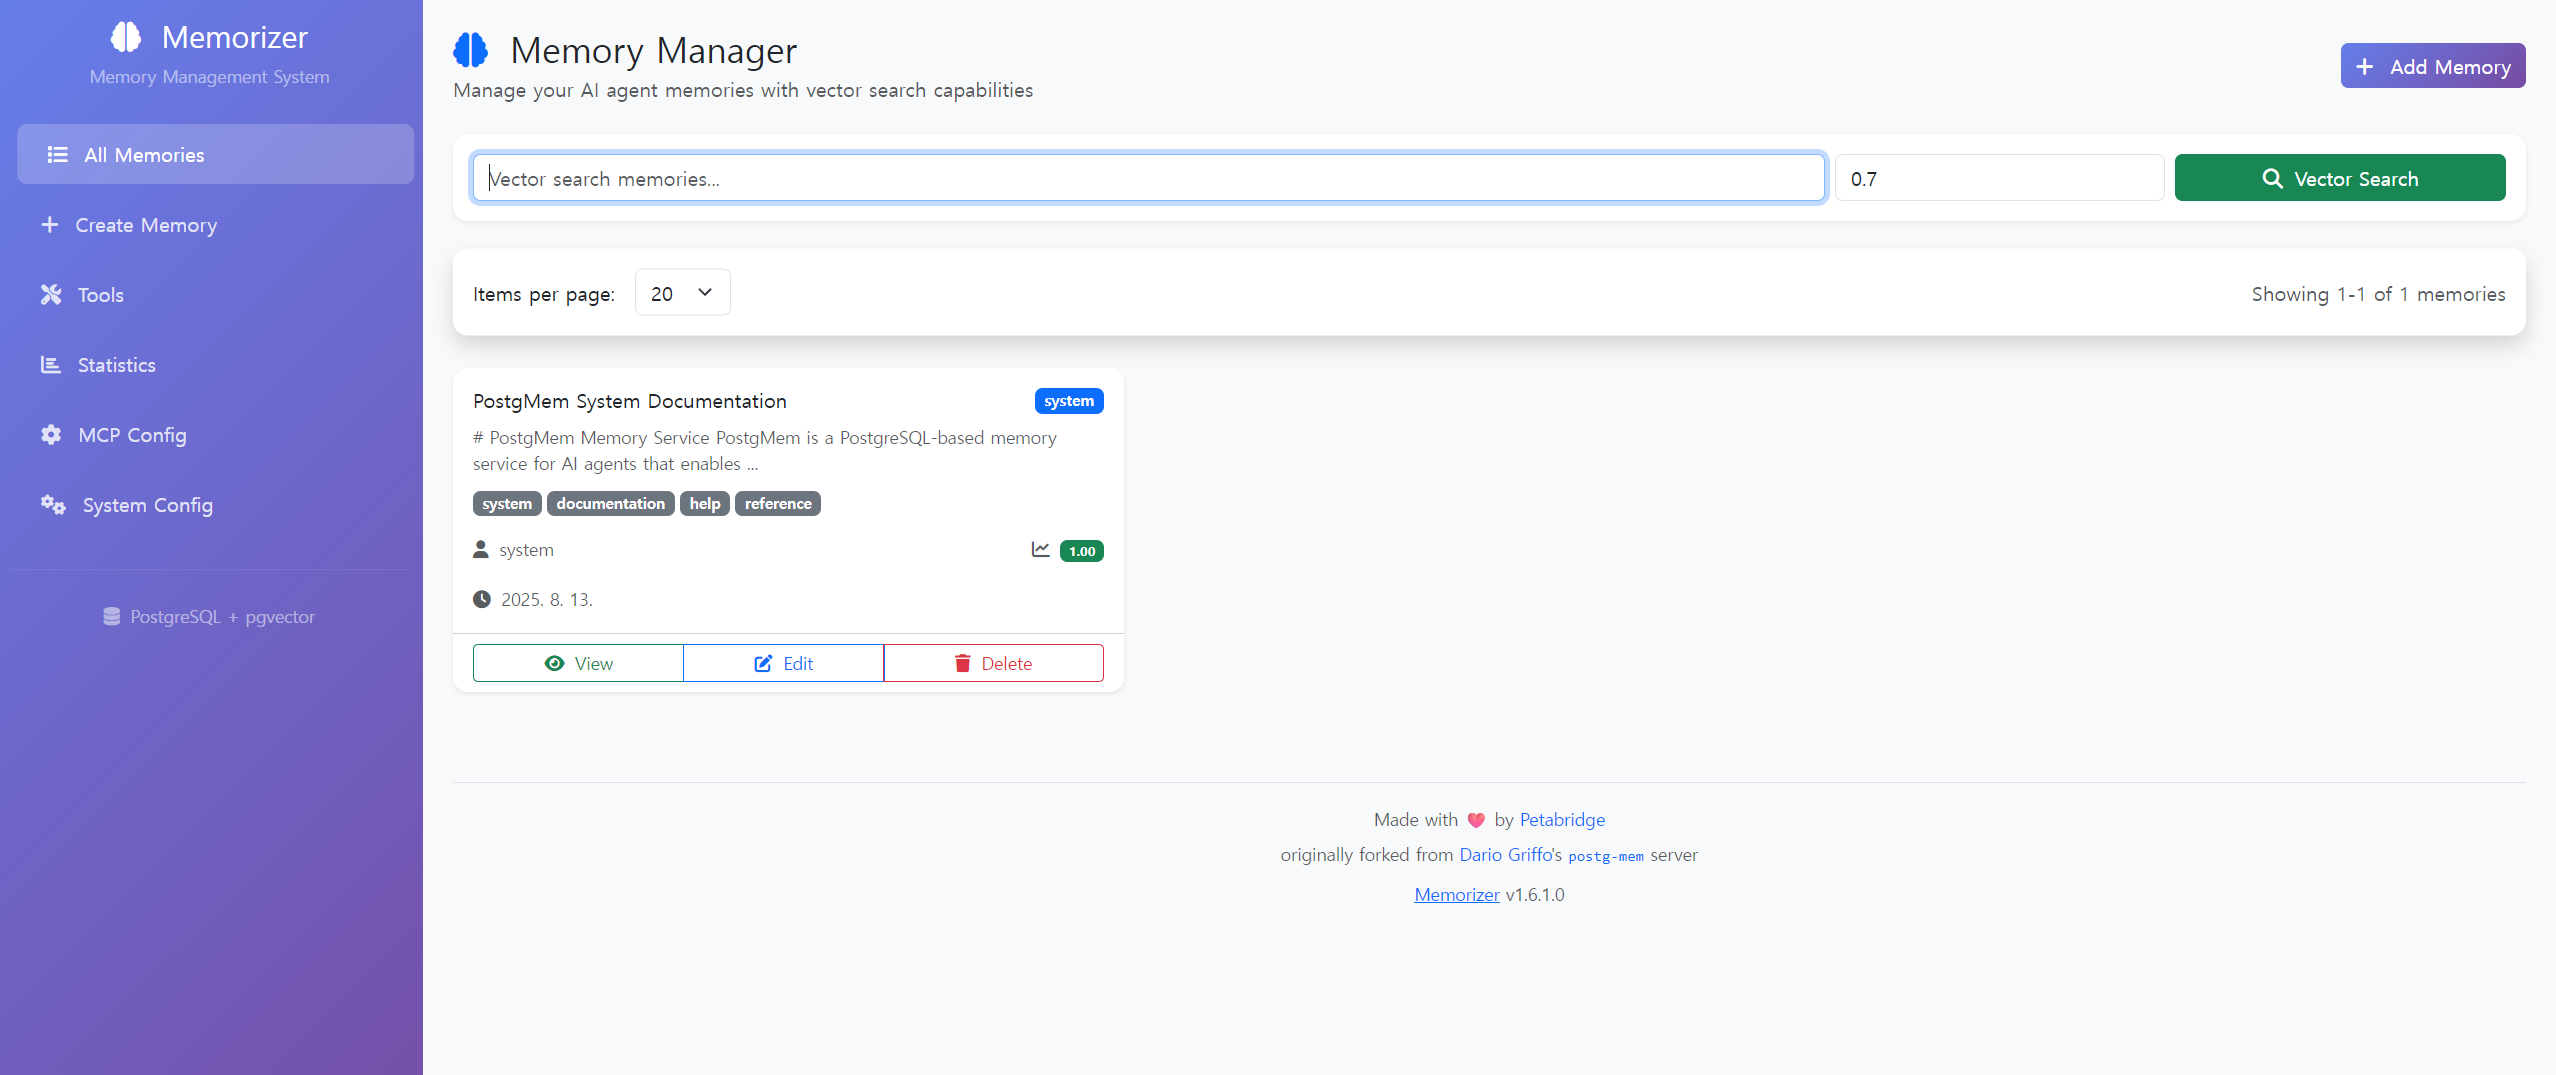Click the Tools wrench icon in sidebar

pos(51,295)
